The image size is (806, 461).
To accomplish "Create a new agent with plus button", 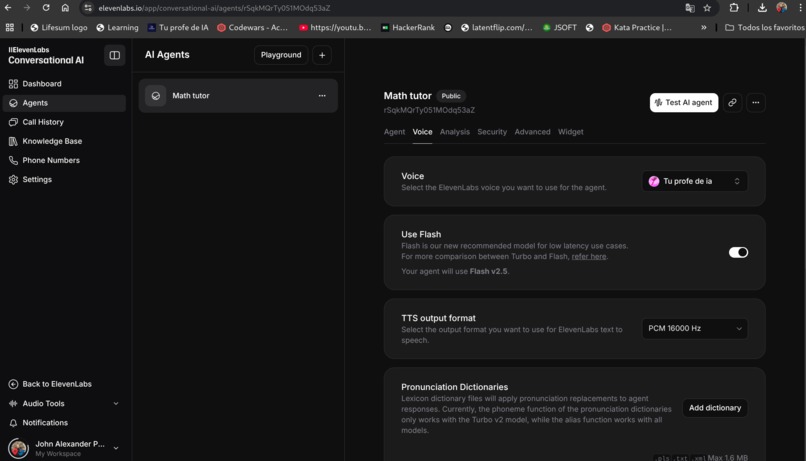I will click(x=322, y=55).
